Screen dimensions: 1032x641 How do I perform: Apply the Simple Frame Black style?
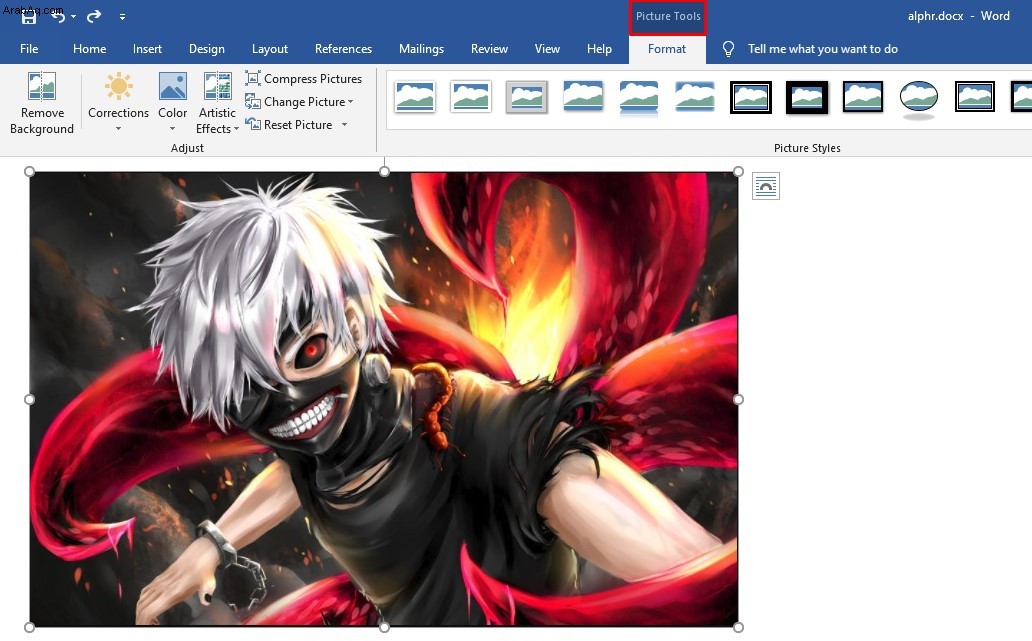tap(863, 97)
